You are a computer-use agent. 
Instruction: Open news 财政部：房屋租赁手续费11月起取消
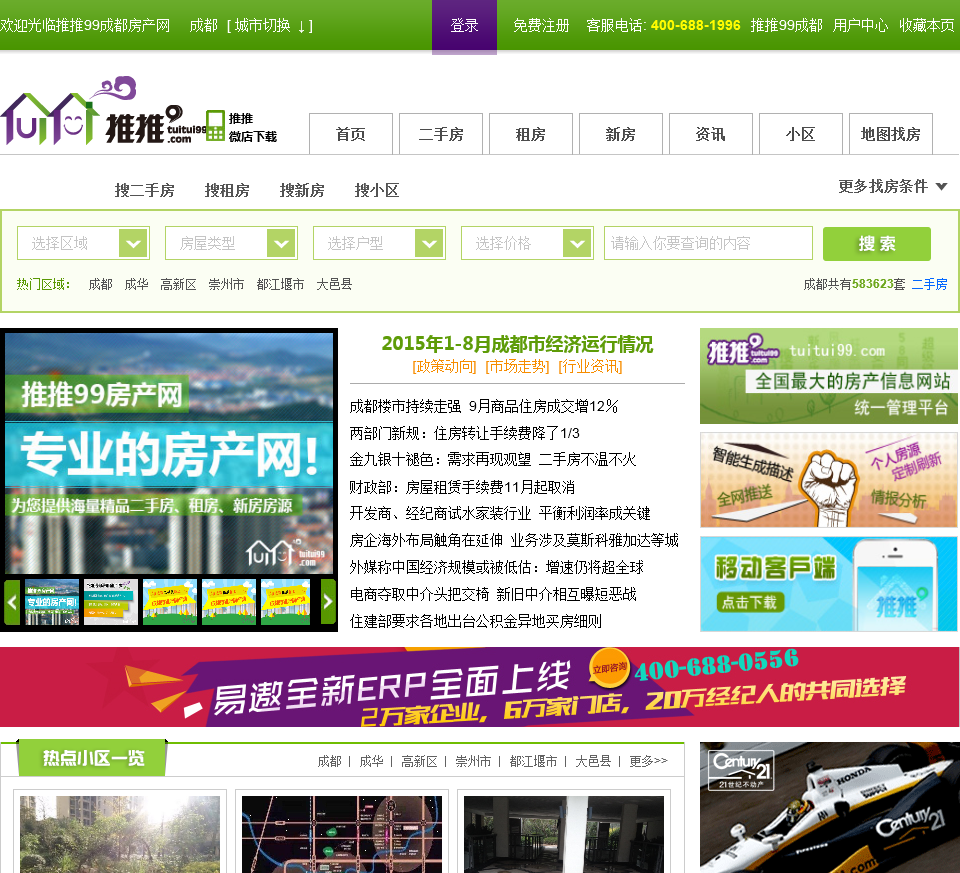[x=462, y=487]
